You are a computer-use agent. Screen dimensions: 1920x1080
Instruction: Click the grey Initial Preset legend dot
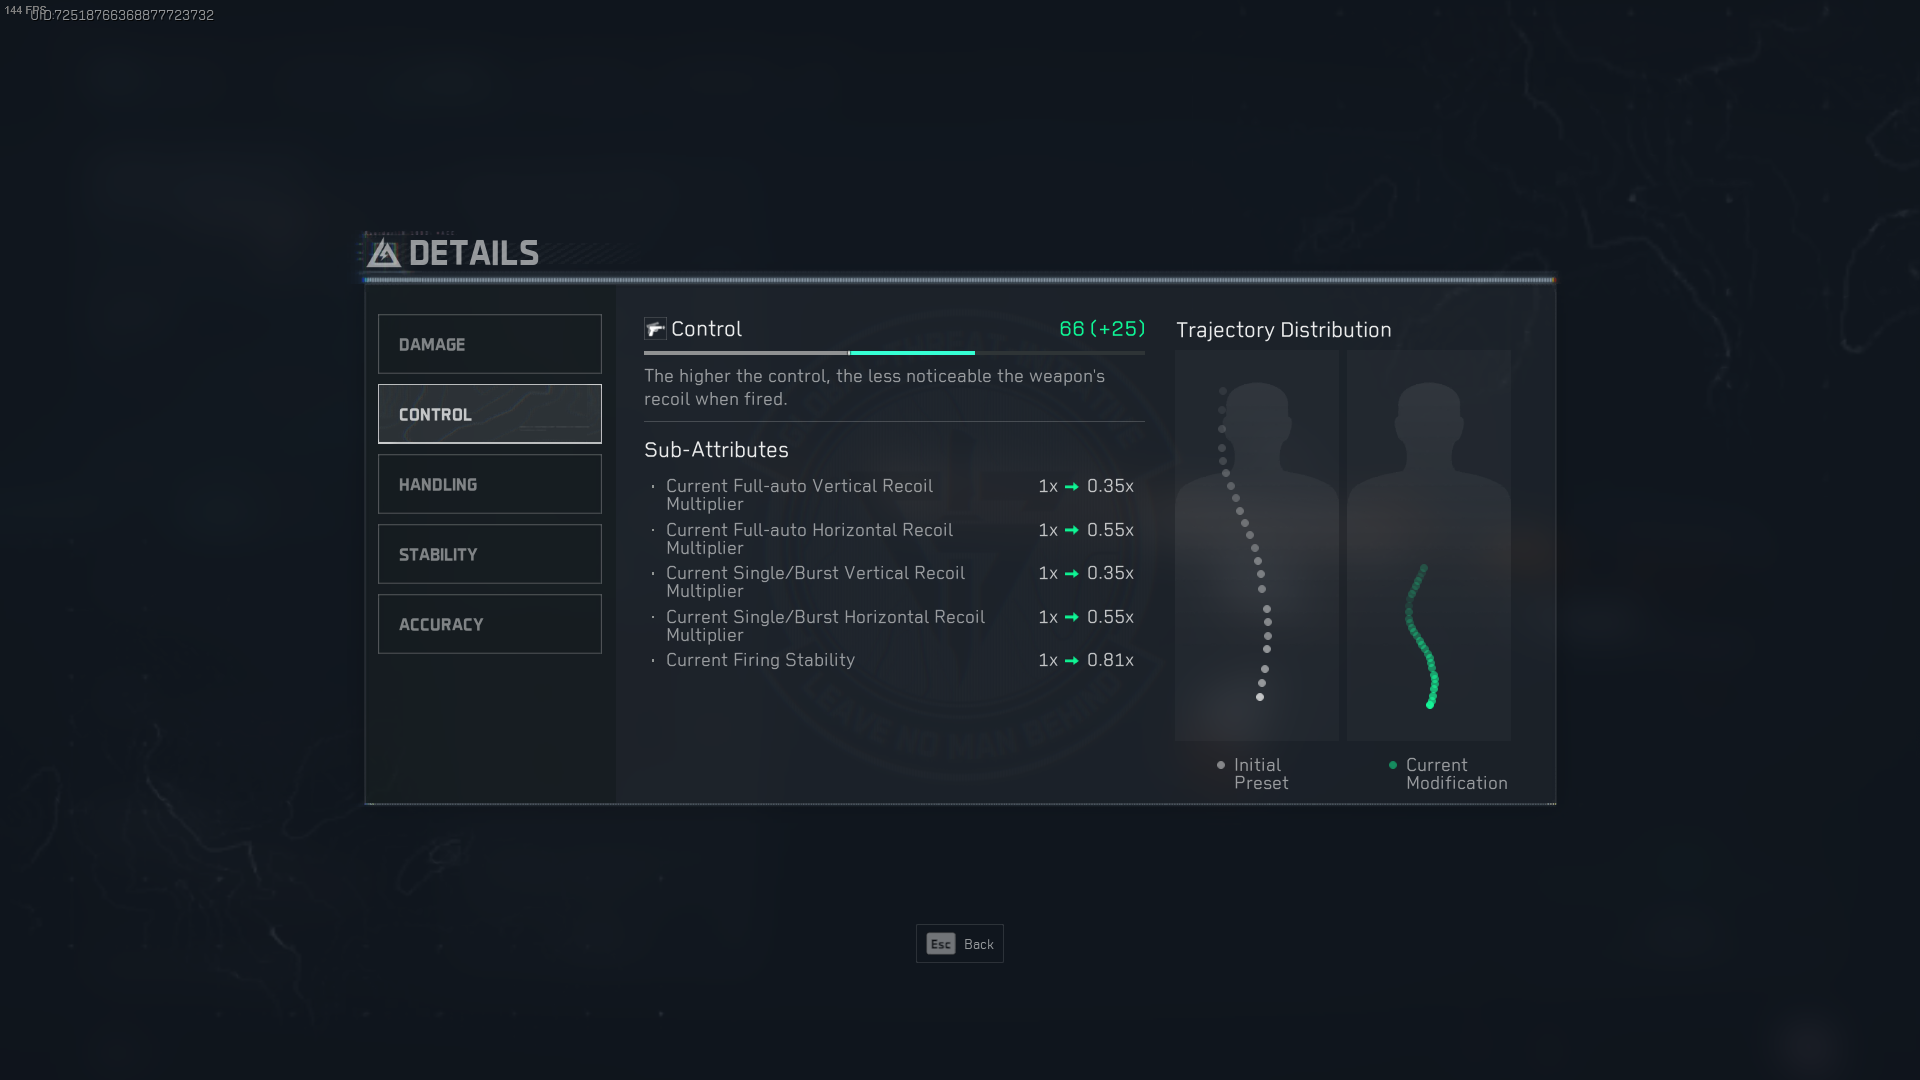[x=1220, y=765]
